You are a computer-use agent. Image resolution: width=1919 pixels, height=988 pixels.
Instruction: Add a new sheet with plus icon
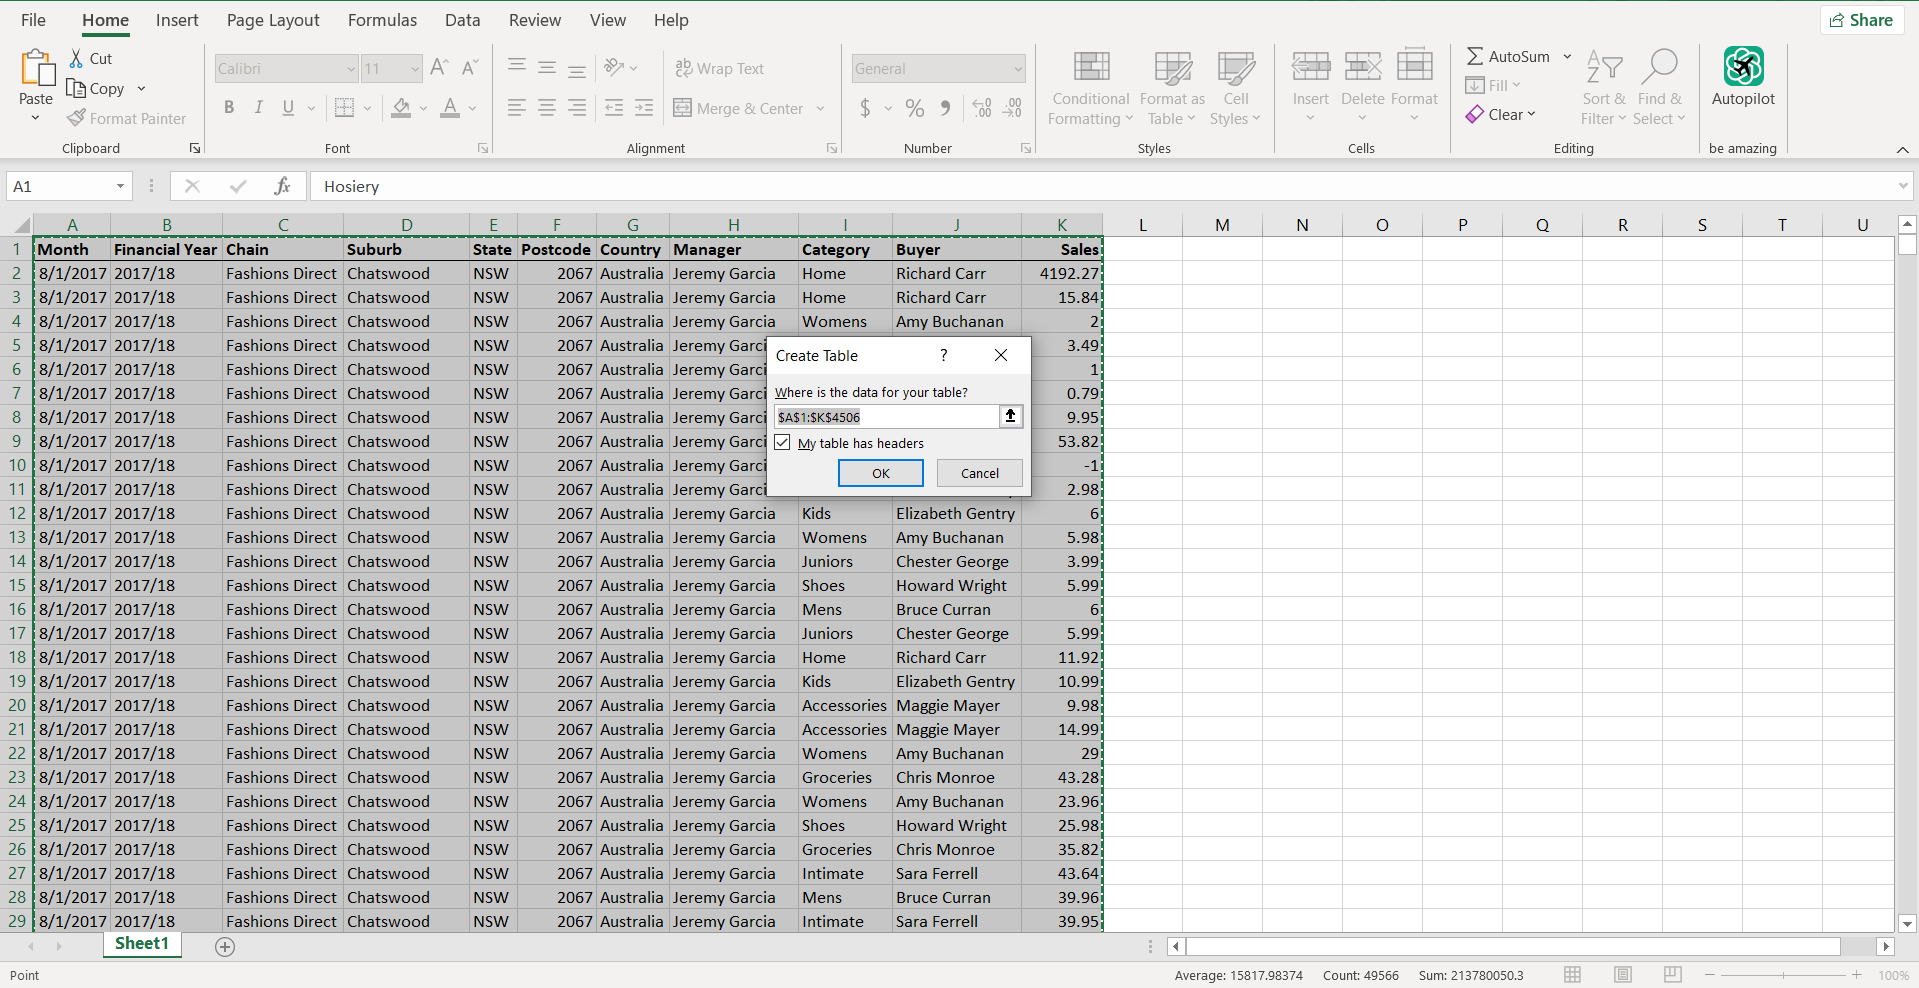(225, 947)
